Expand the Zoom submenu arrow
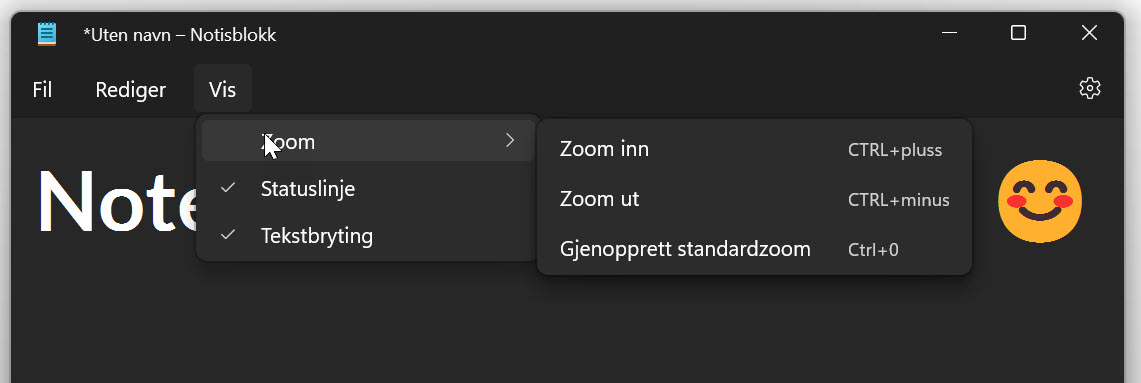The image size is (1141, 383). (510, 141)
